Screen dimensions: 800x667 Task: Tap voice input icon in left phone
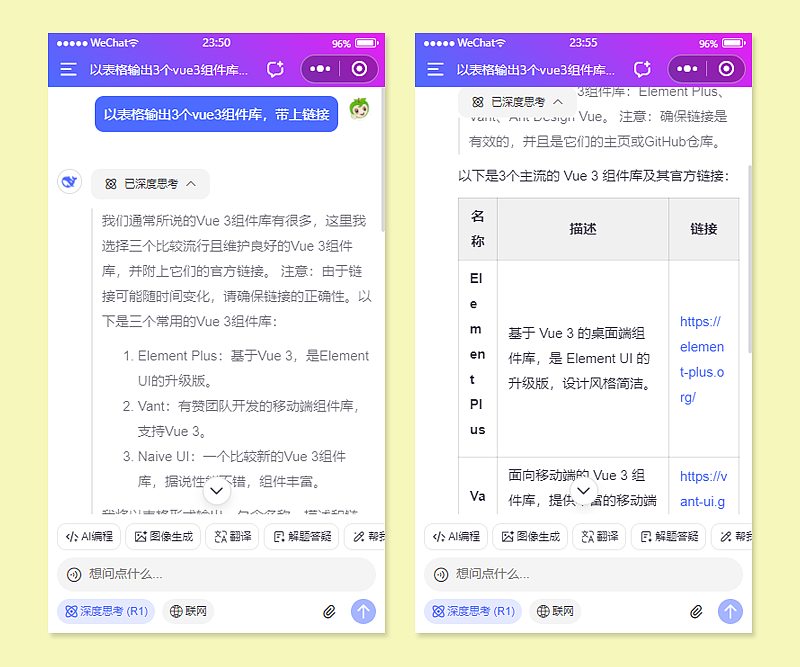coord(74,575)
